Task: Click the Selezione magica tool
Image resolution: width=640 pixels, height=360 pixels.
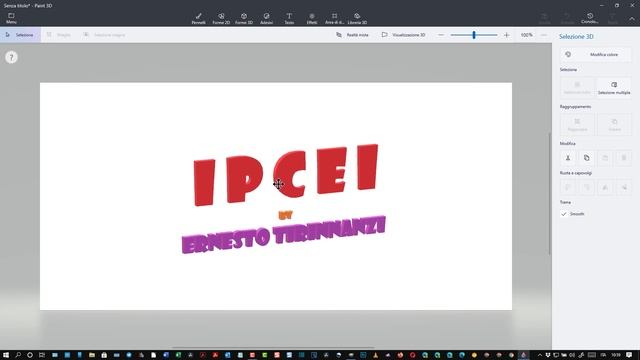Action: (104, 35)
